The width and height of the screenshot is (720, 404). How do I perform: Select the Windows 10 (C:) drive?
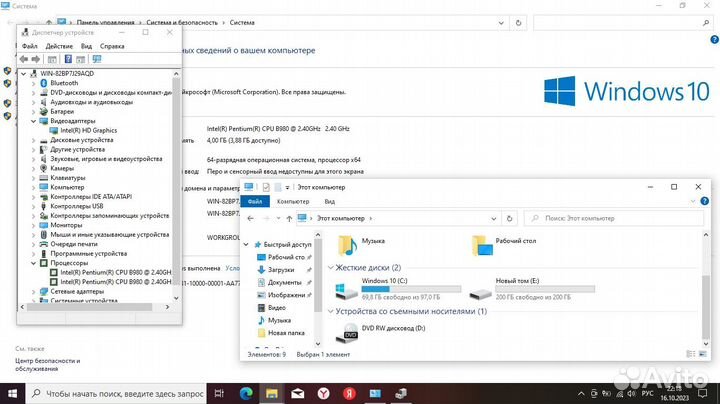(x=398, y=289)
